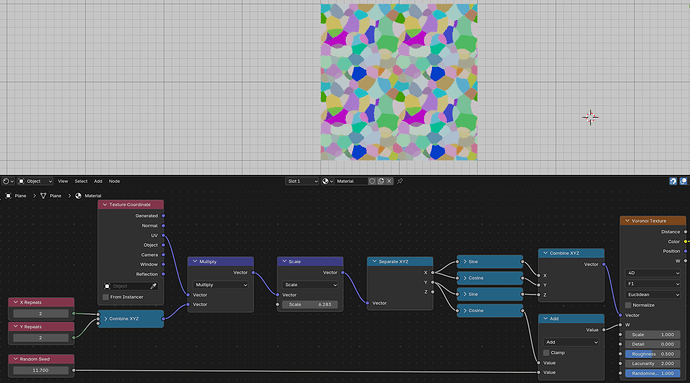690x383 pixels.
Task: Click the Multiply node Vector output socket
Action: point(253,273)
